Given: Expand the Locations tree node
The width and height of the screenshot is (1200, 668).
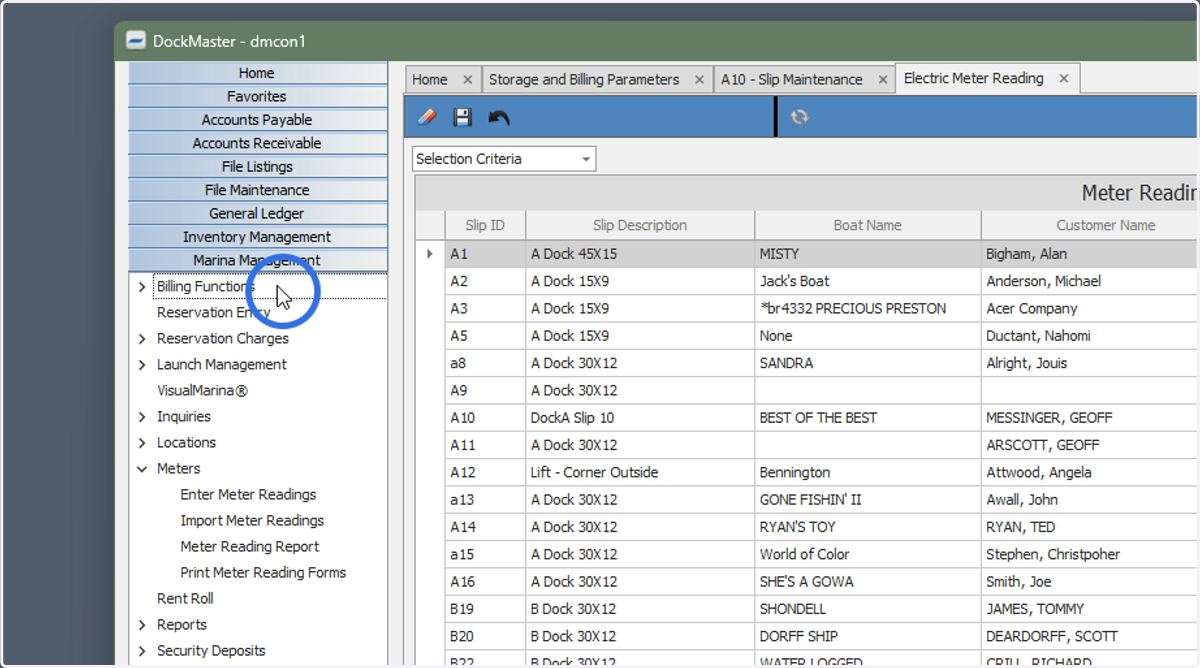Looking at the screenshot, I should click(x=142, y=443).
